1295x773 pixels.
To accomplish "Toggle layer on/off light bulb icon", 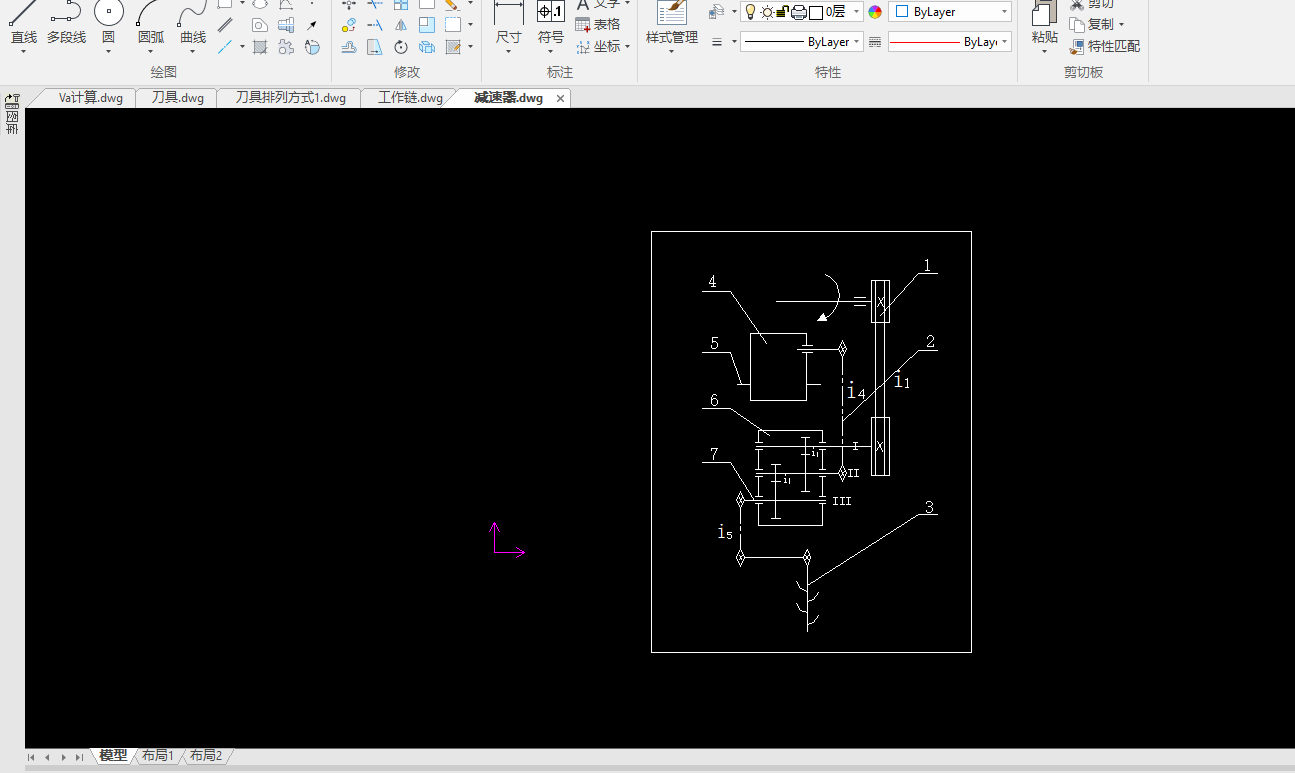I will tap(750, 12).
